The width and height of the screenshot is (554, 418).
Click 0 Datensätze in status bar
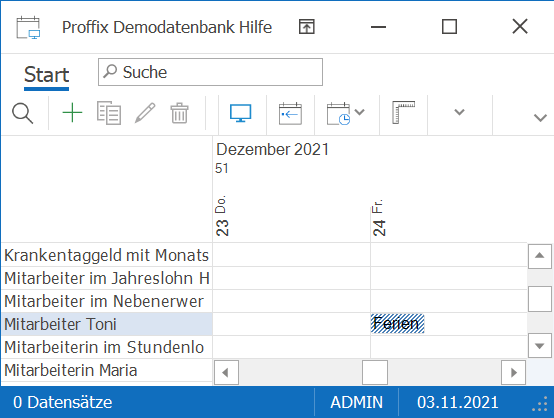(63, 402)
